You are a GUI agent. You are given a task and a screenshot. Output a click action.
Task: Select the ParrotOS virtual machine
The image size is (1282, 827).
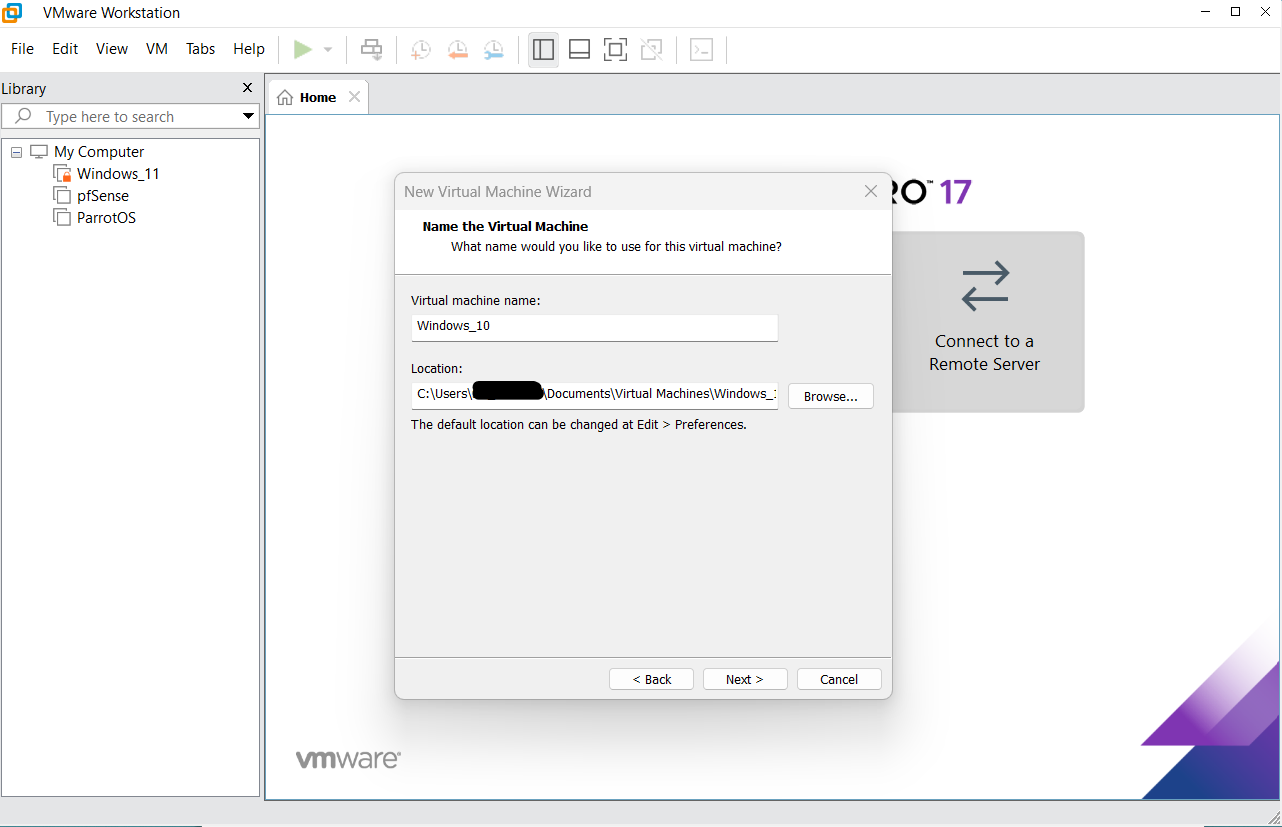[106, 218]
